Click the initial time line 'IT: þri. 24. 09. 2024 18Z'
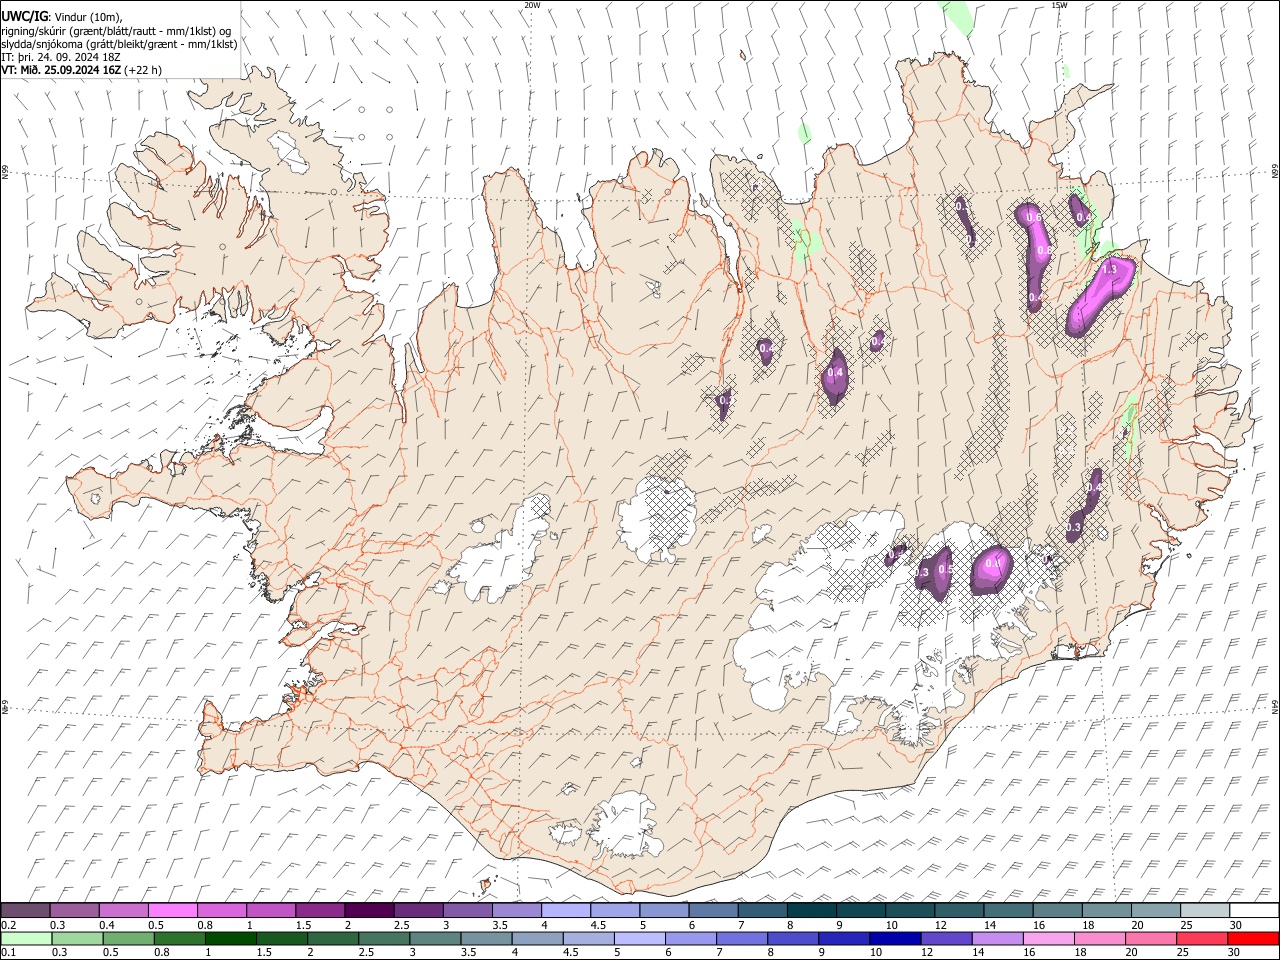The width and height of the screenshot is (1280, 960). coord(61,57)
